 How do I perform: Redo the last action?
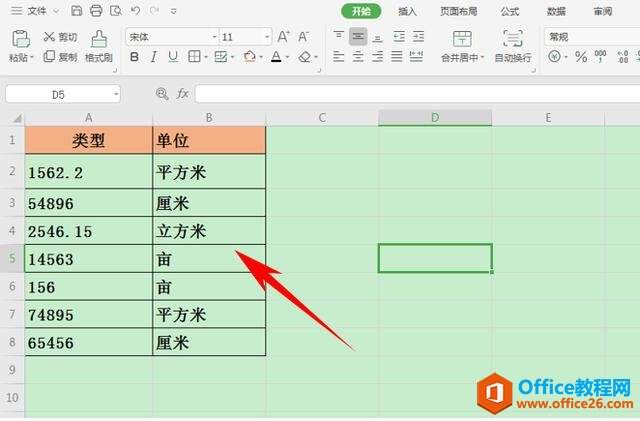click(x=154, y=11)
